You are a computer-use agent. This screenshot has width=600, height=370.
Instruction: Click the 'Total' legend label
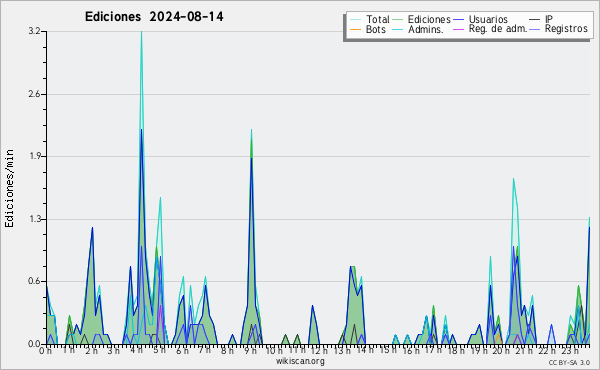pyautogui.click(x=378, y=19)
